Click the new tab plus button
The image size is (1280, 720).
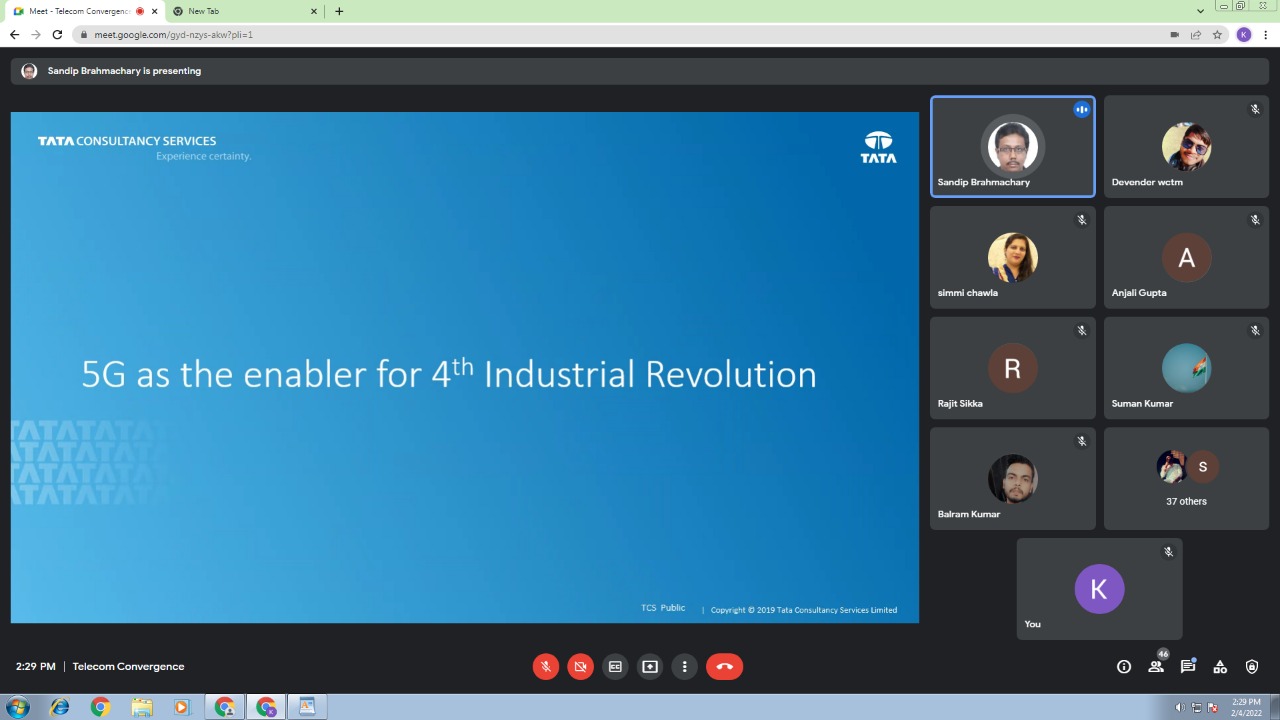[339, 11]
